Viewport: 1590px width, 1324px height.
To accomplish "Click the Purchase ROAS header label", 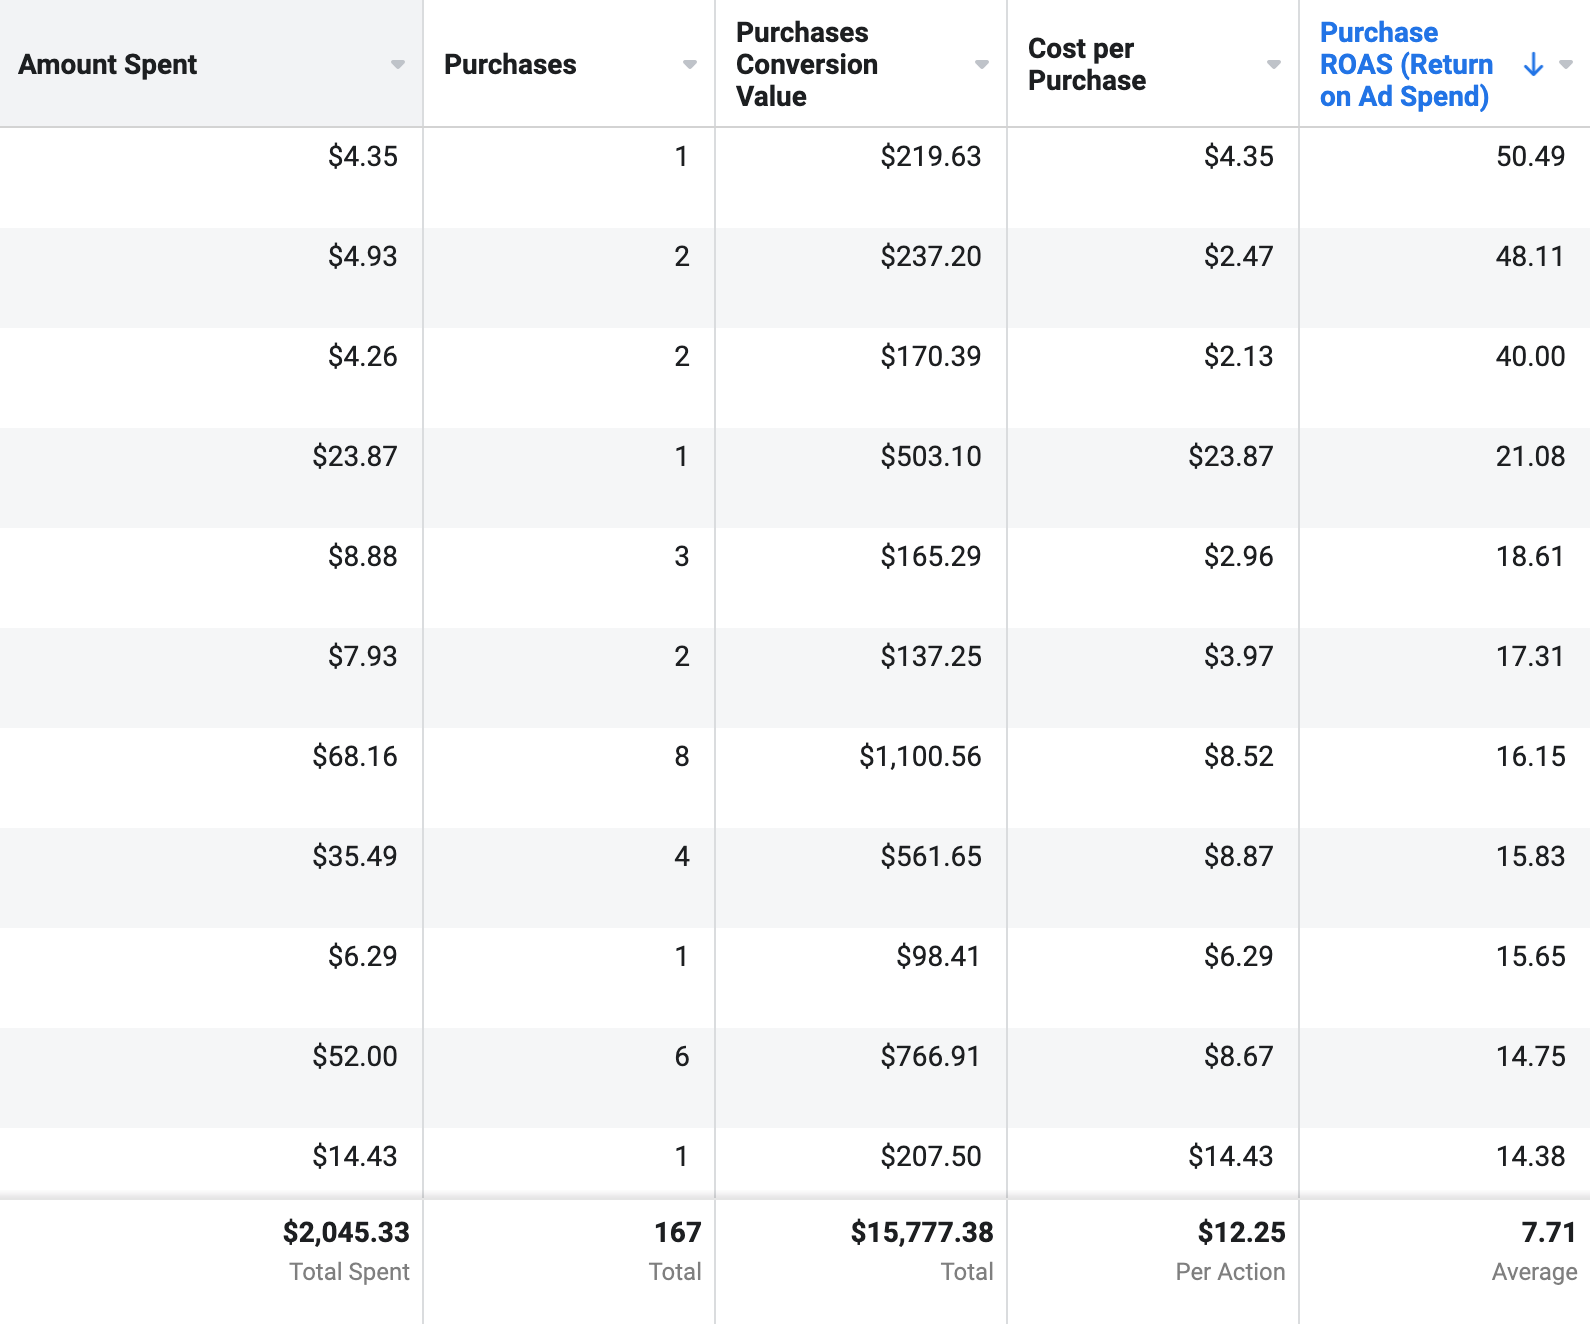I will (1405, 65).
